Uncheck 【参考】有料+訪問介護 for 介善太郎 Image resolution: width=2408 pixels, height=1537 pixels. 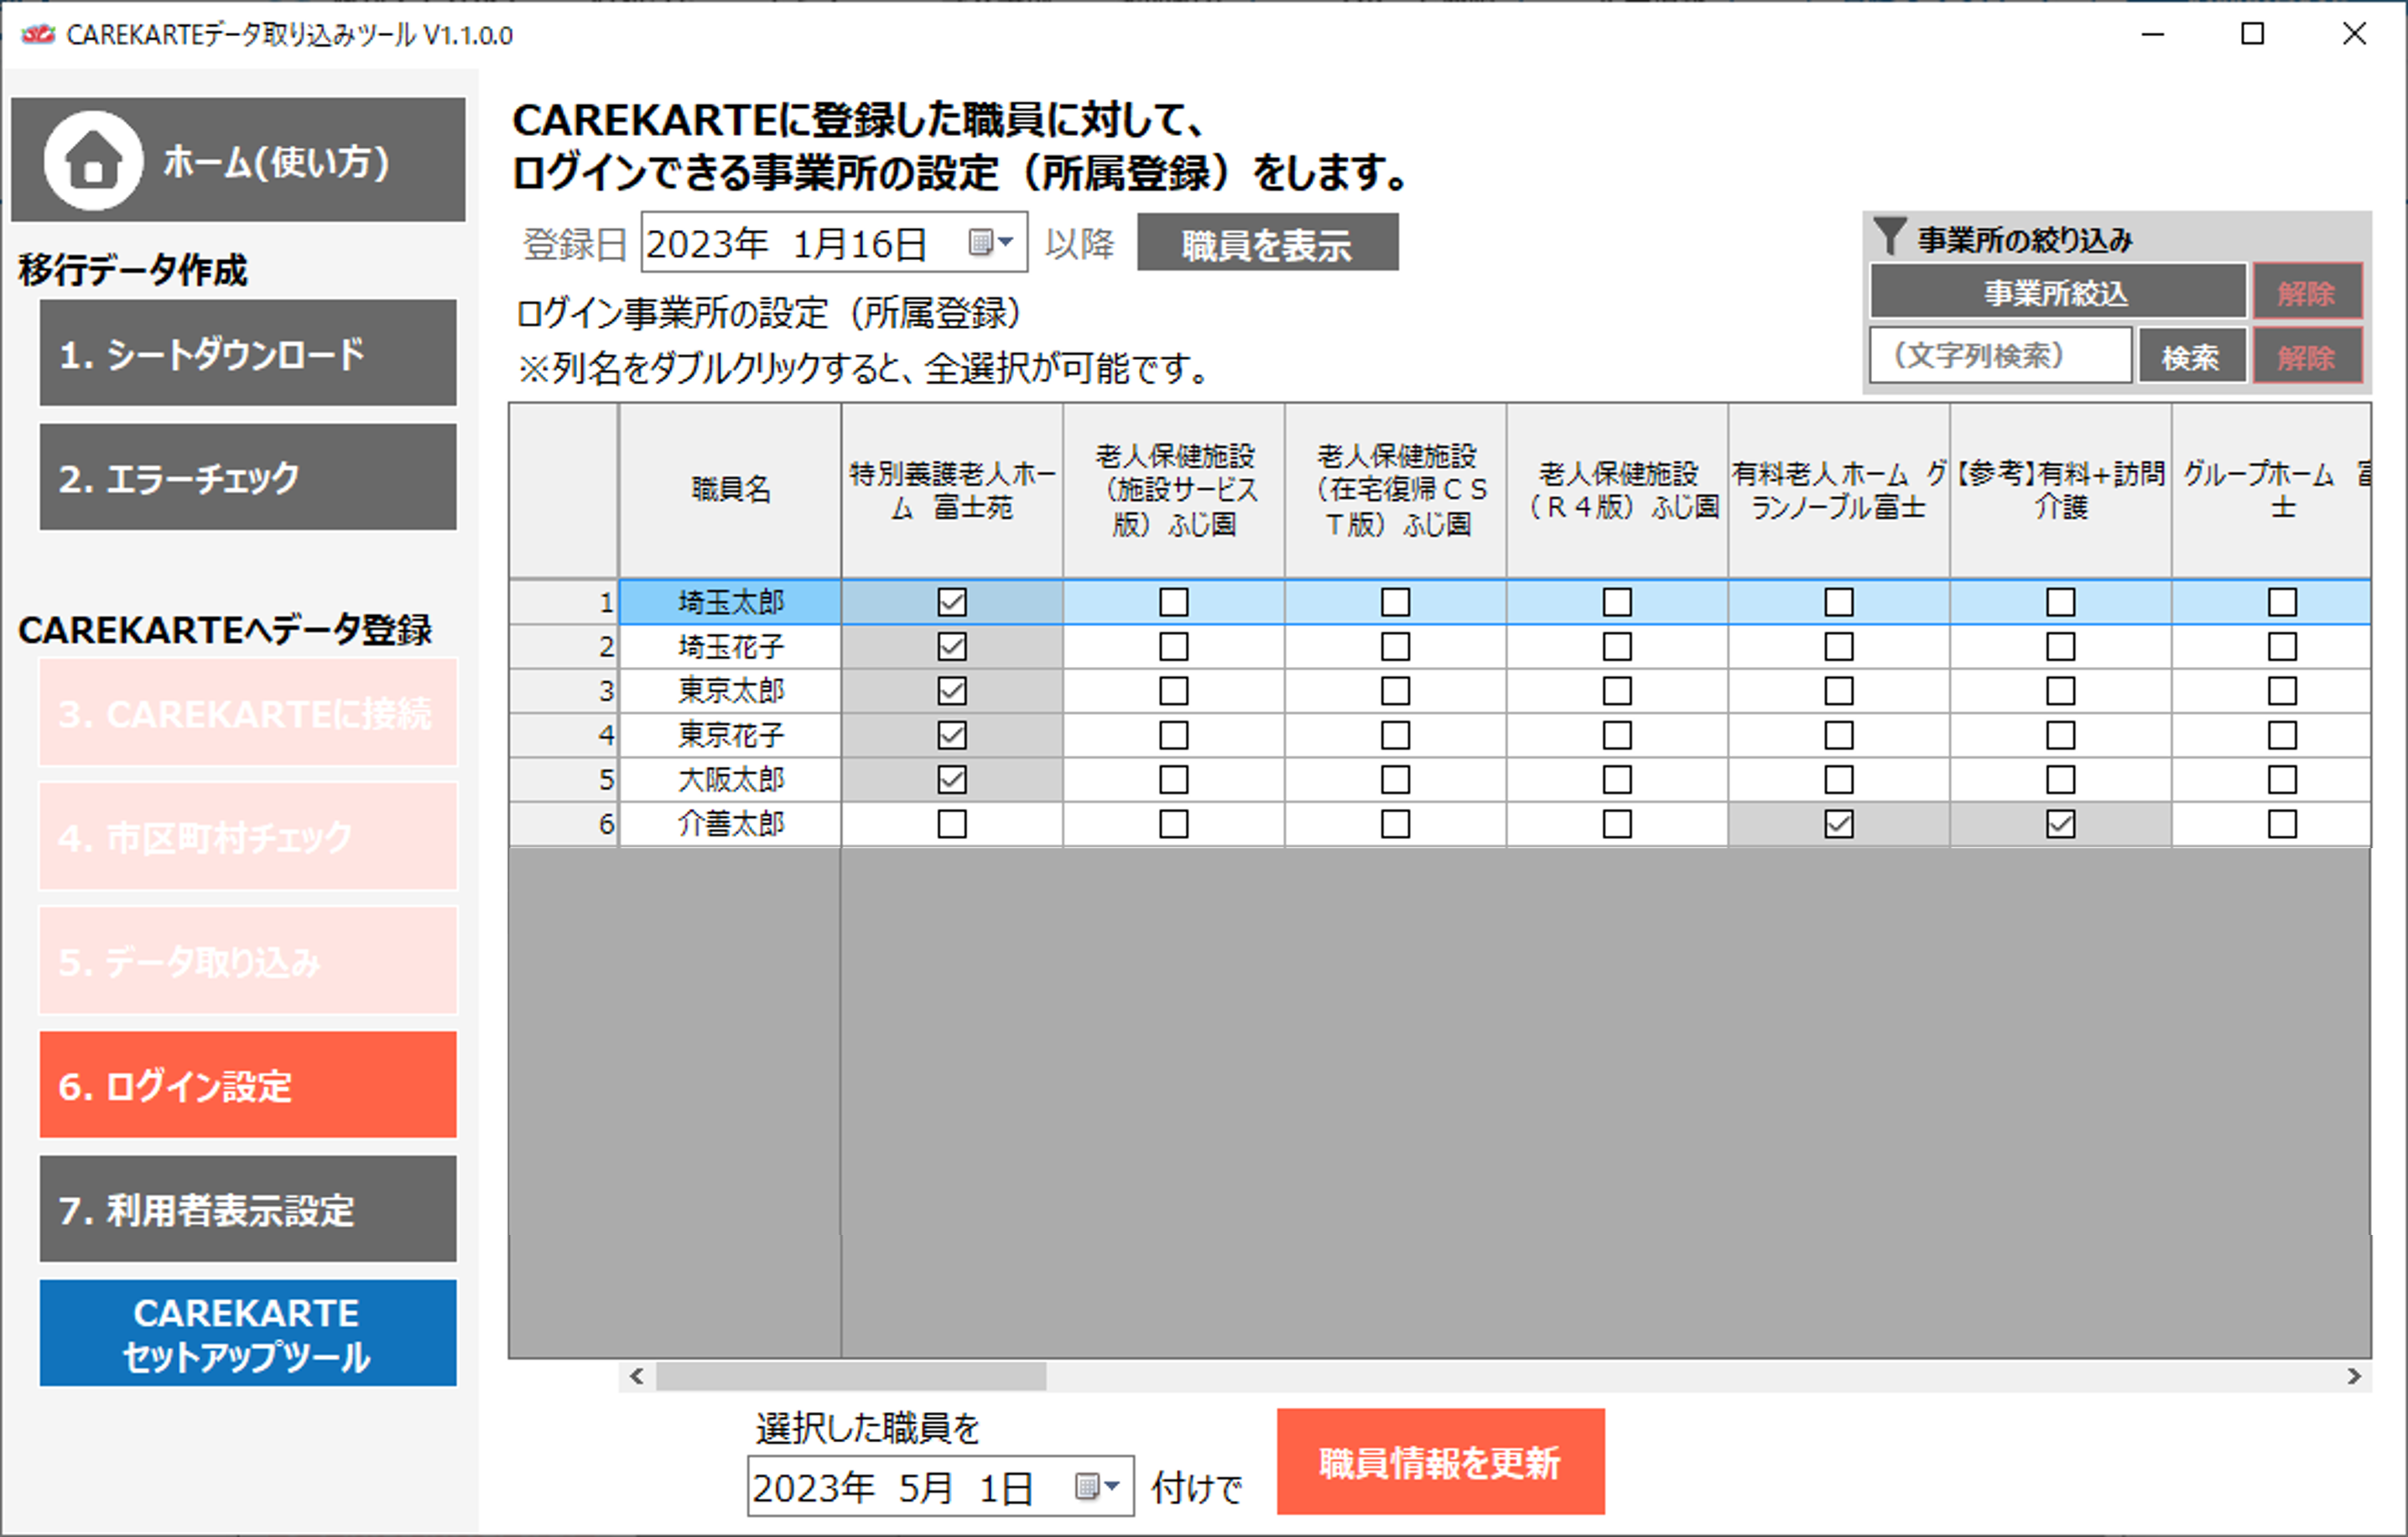point(2061,824)
